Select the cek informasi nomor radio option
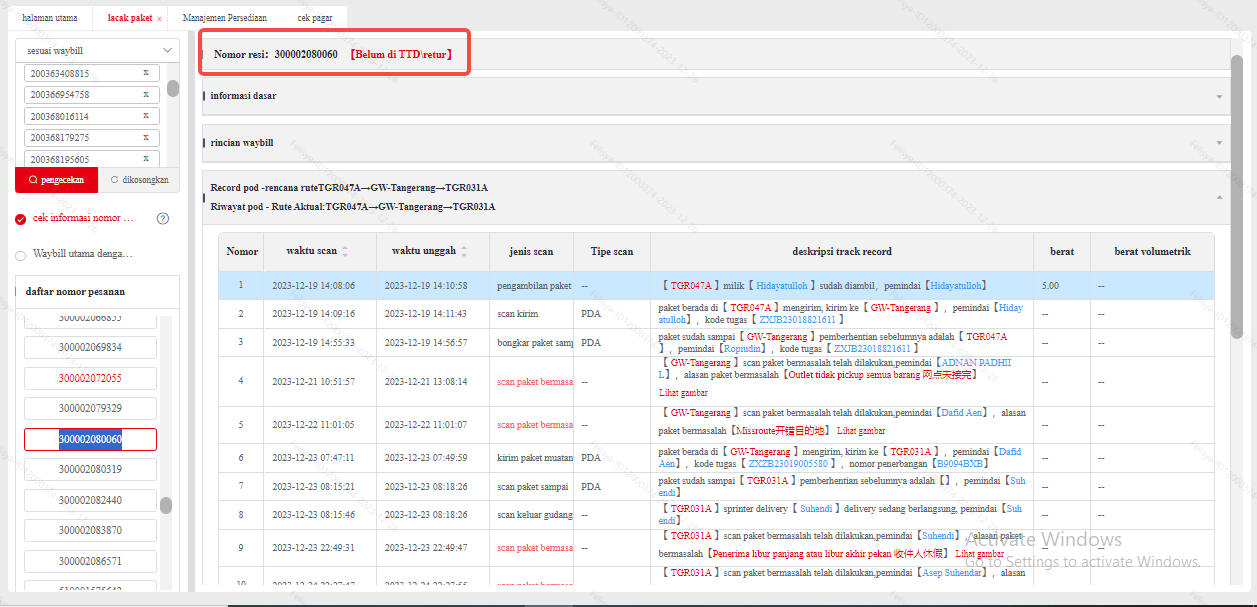1257x607 pixels. click(21, 219)
